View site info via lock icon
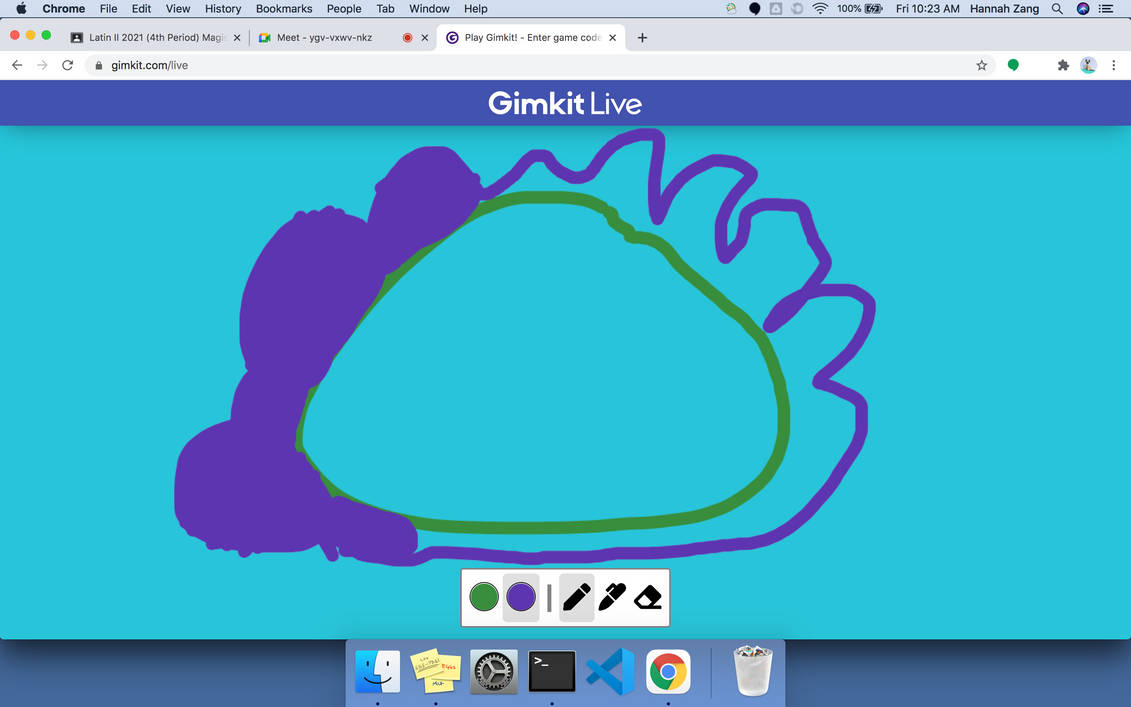This screenshot has height=707, width=1131. (99, 65)
